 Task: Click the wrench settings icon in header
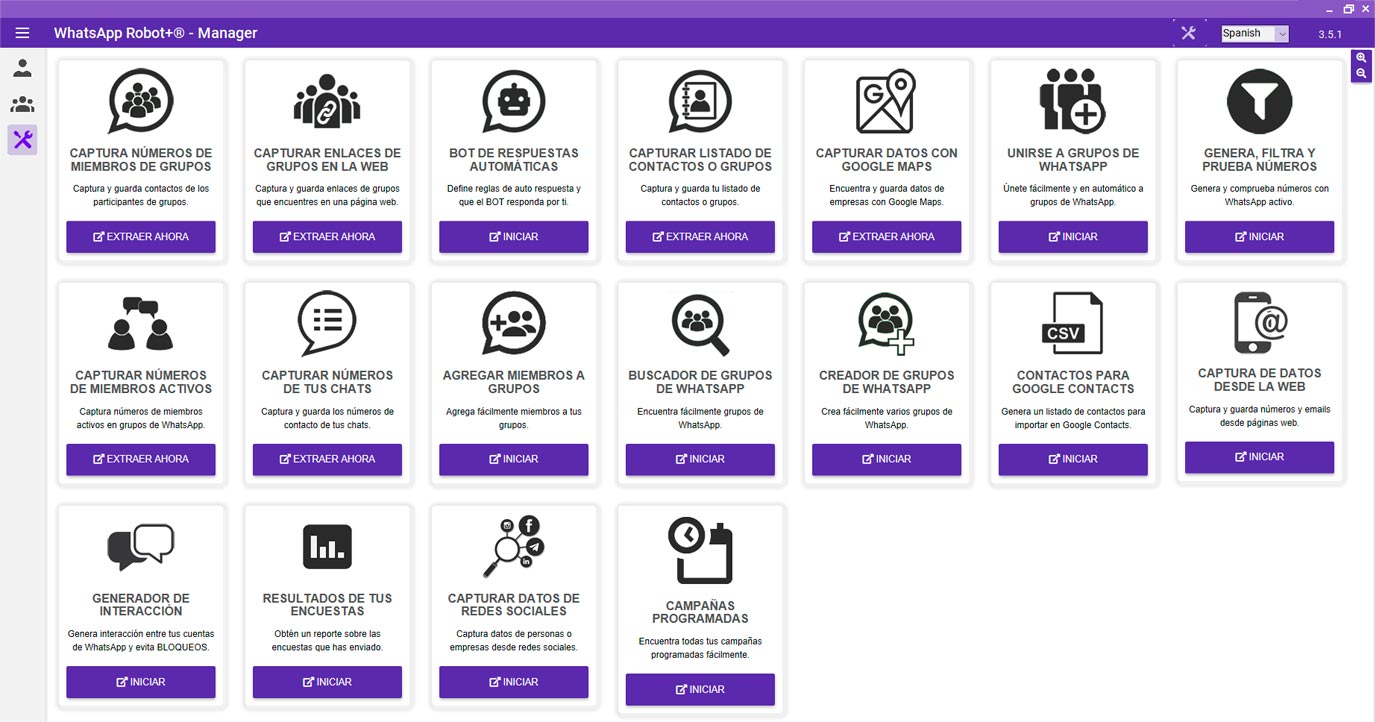click(x=1188, y=33)
